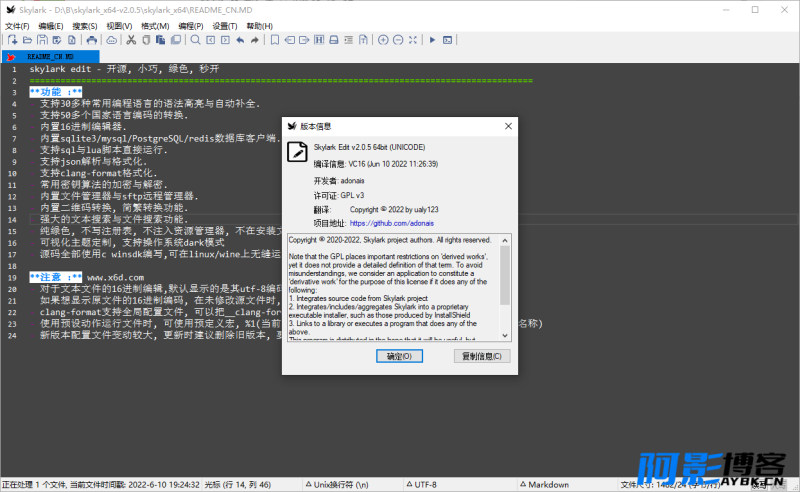The height and width of the screenshot is (492, 800).
Task: Click the Save file toolbar icon
Action: pos(42,40)
